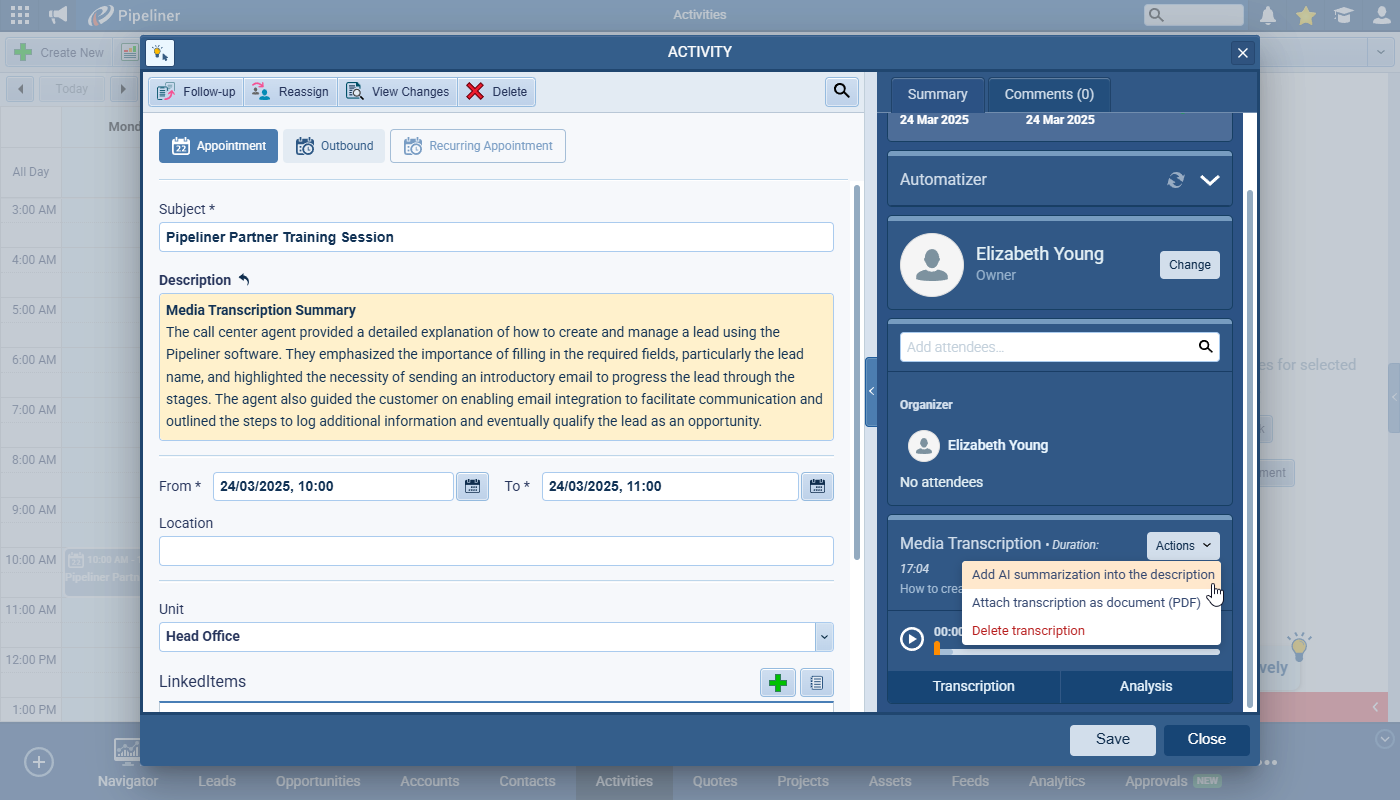
Task: Expand the Automatizer section chevron
Action: [1210, 180]
